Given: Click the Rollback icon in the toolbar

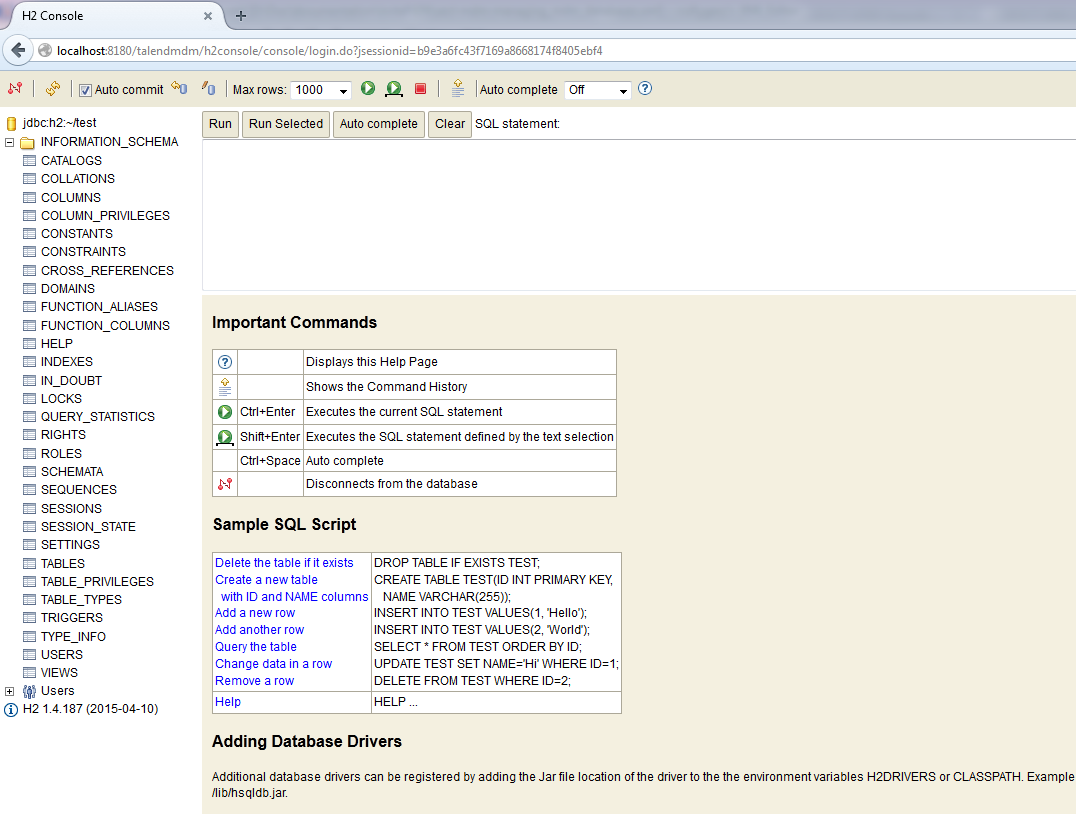Looking at the screenshot, I should tap(179, 89).
